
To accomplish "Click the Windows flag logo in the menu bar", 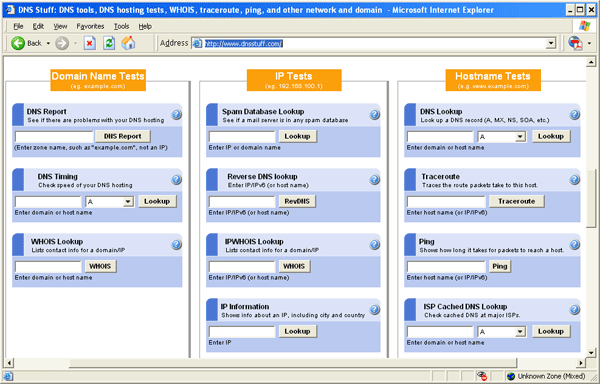I will [584, 26].
